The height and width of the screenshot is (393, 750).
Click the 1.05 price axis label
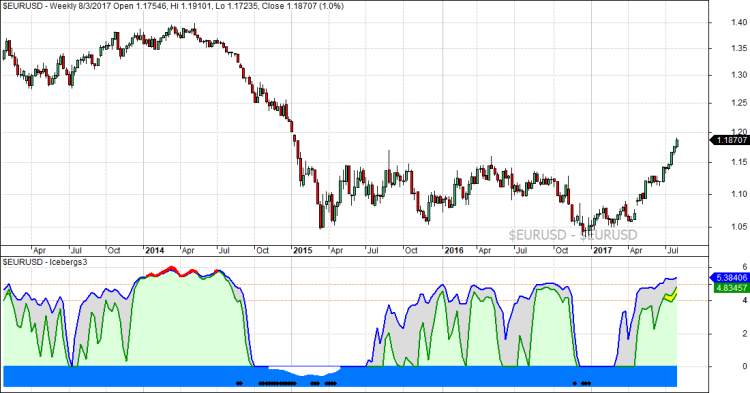pos(739,227)
